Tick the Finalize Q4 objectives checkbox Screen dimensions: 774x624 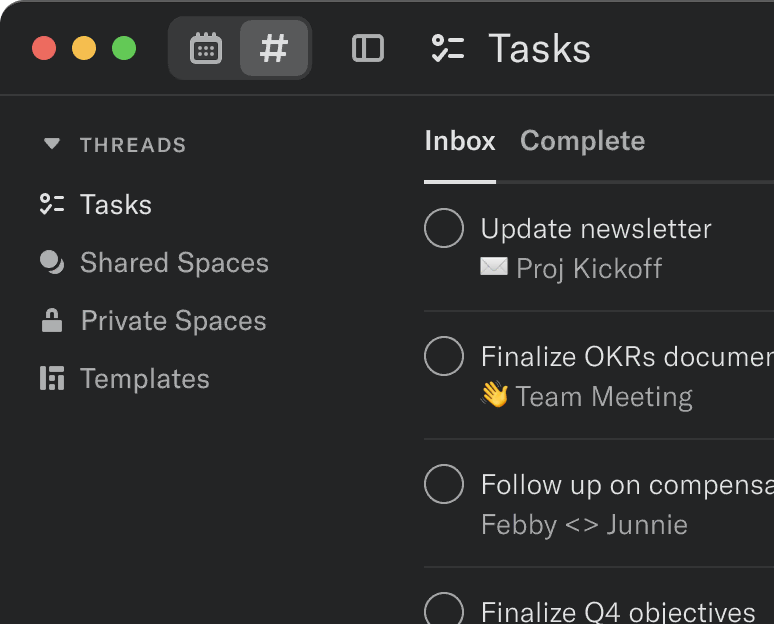(444, 609)
